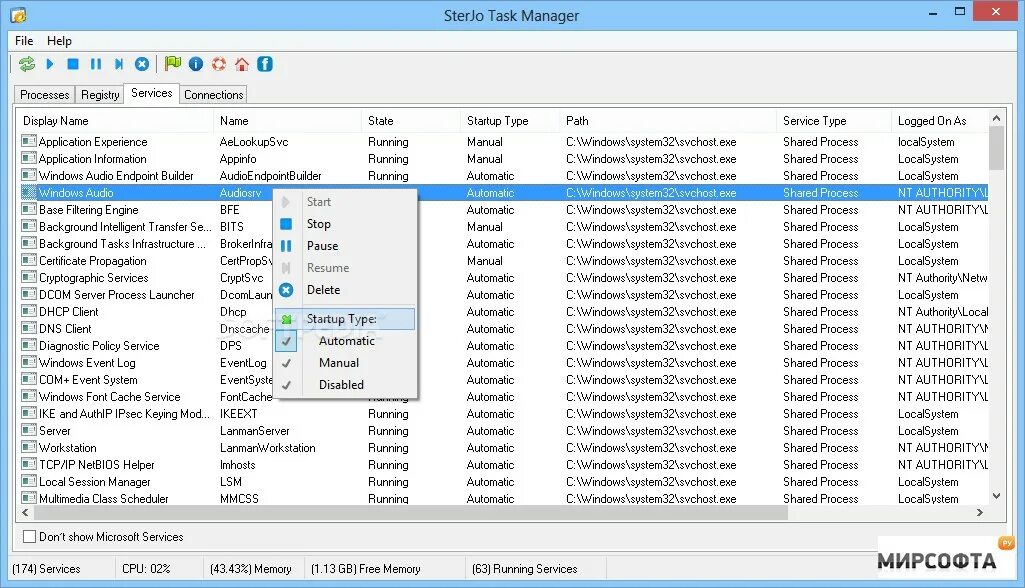This screenshot has height=588, width=1025.
Task: Select the Diagnostic Policy Service row
Action: click(503, 346)
